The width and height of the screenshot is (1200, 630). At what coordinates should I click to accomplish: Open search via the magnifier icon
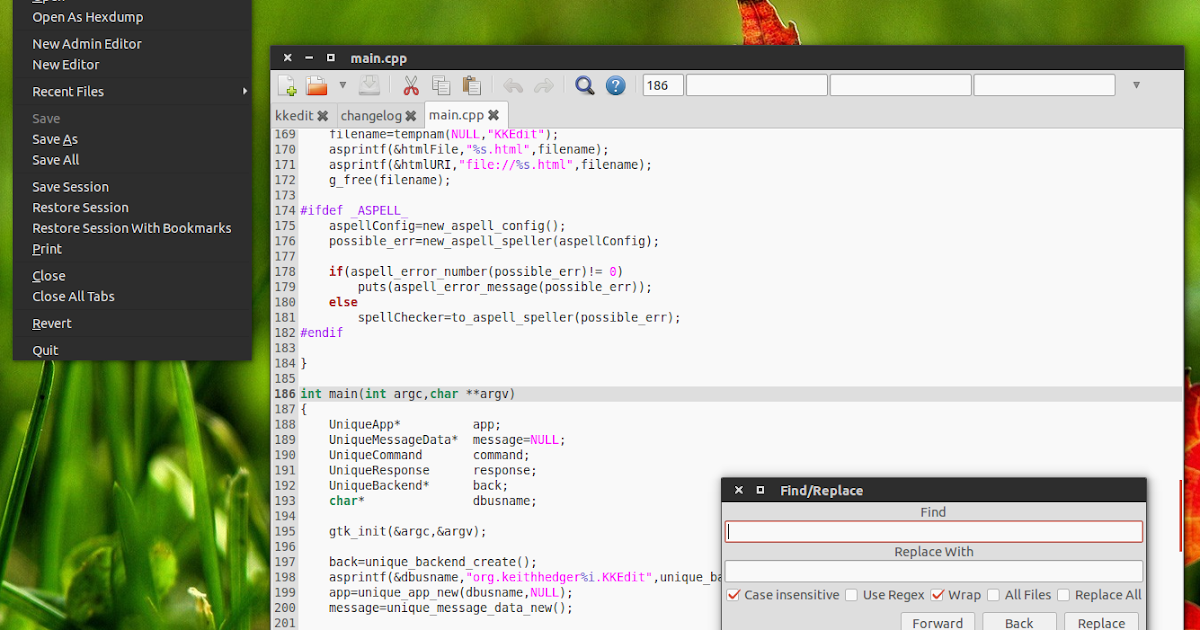click(x=585, y=85)
